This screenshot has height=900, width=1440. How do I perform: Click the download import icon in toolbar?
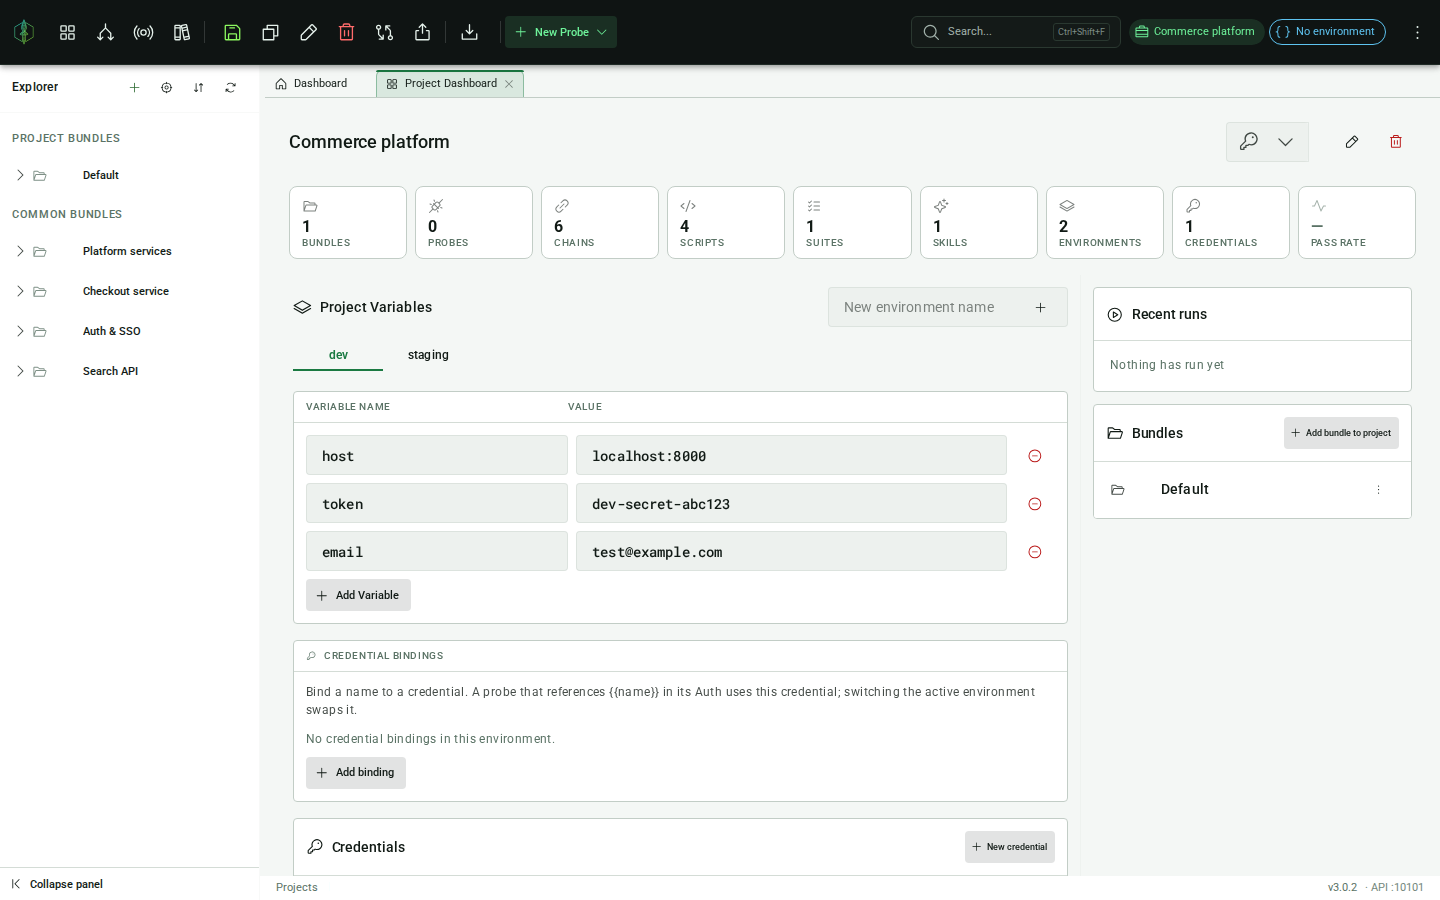[469, 32]
